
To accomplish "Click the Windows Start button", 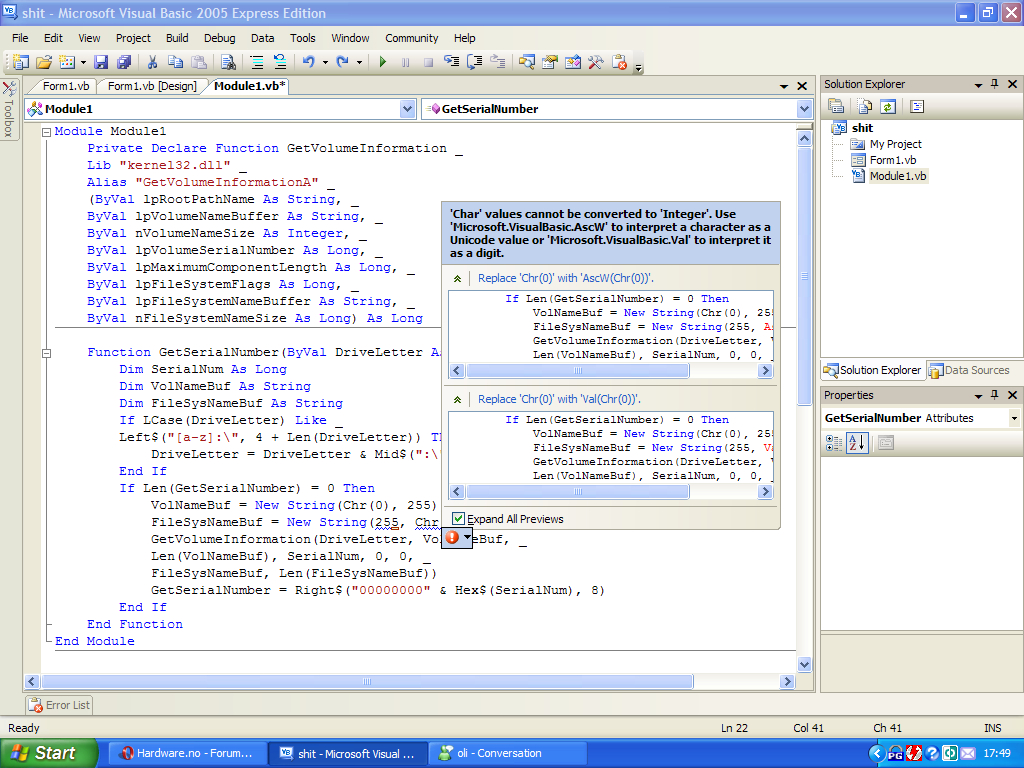I will [48, 753].
